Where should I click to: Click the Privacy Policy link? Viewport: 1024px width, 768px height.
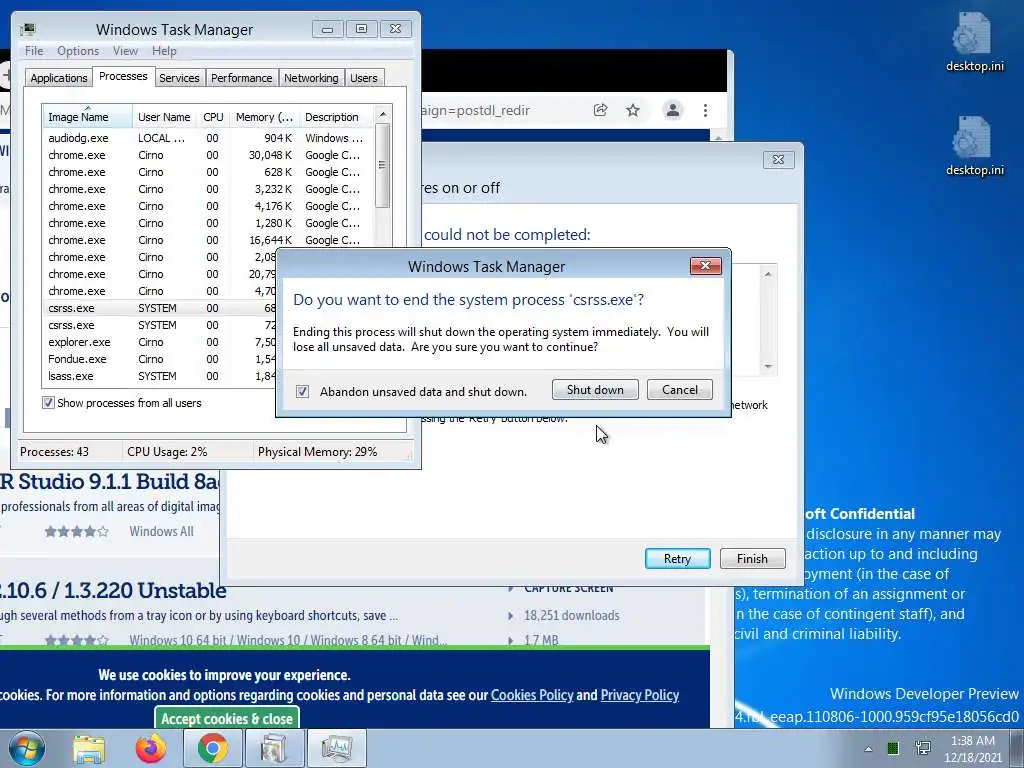pos(639,695)
